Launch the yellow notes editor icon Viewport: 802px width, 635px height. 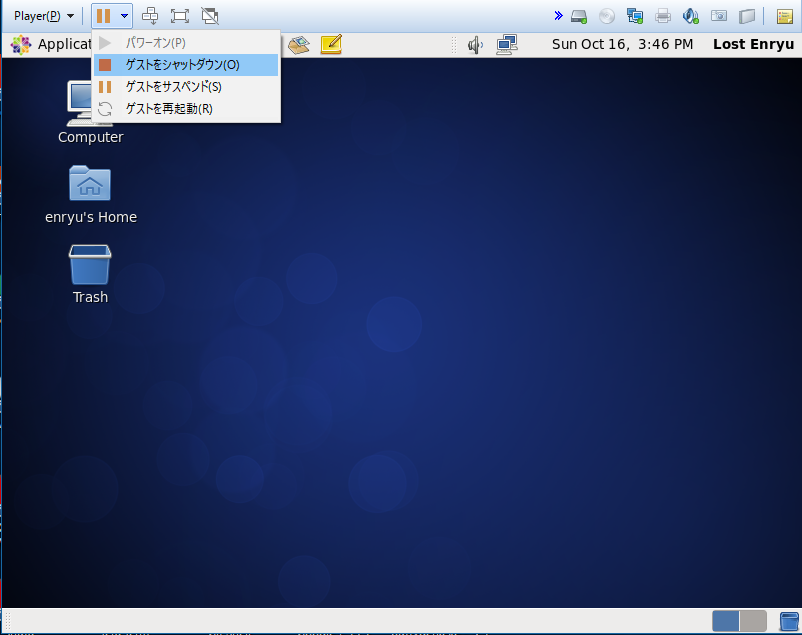tap(331, 45)
